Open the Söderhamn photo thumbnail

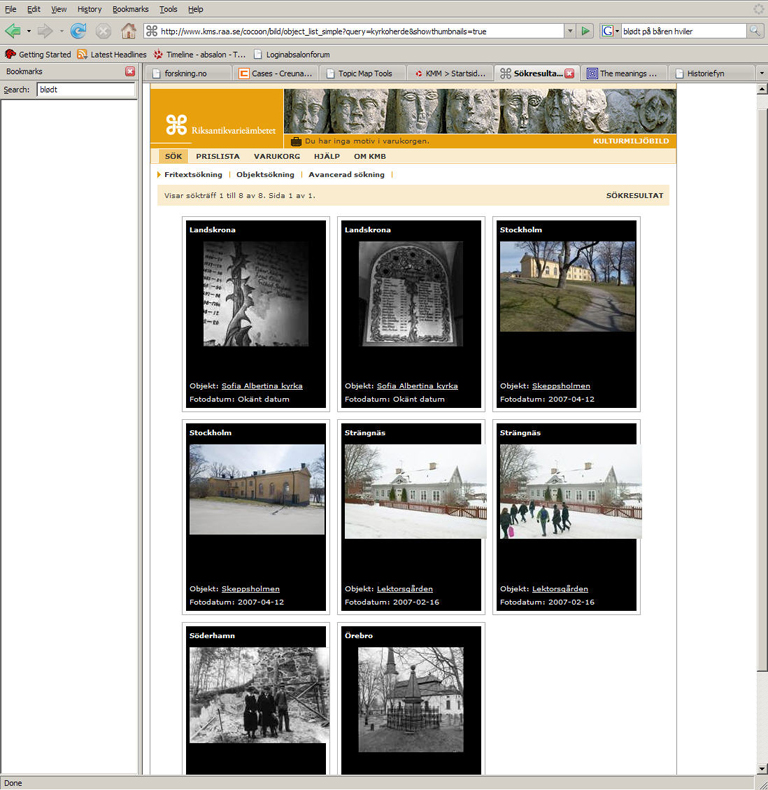pos(258,694)
